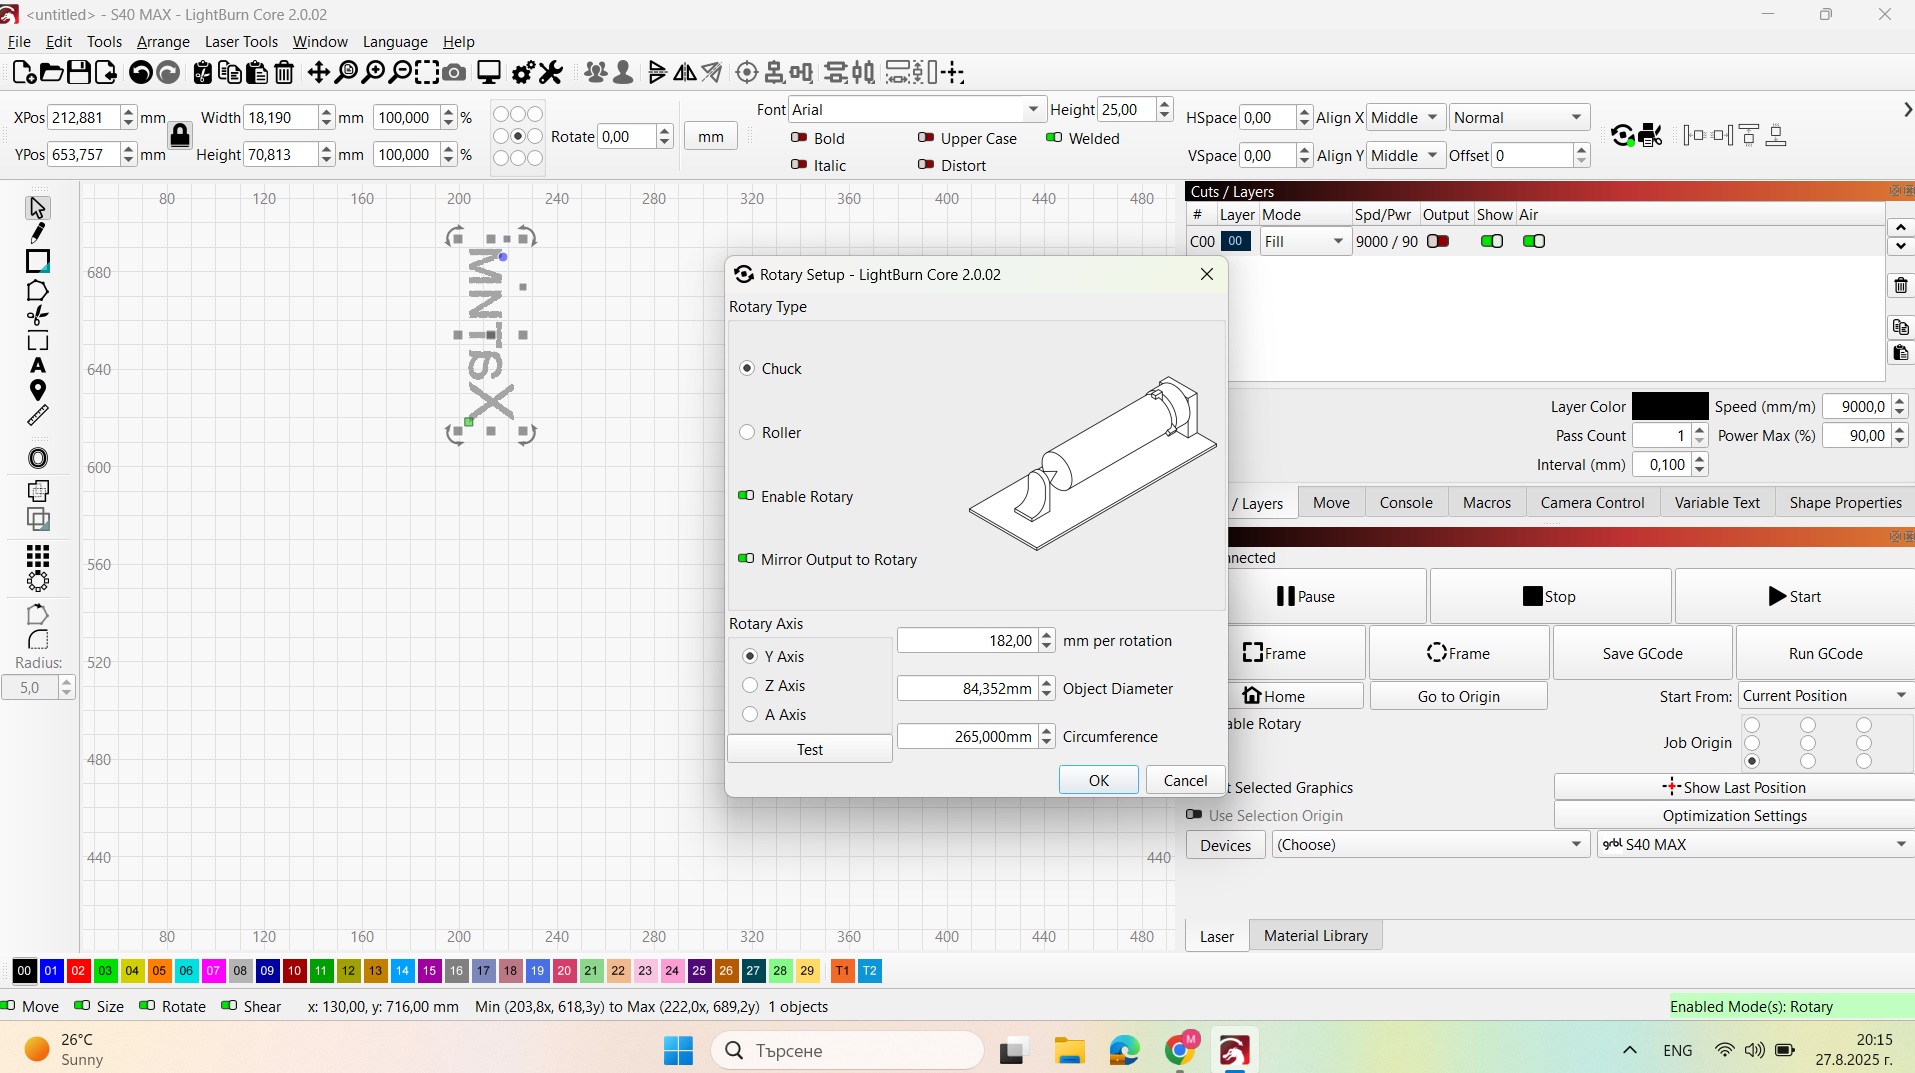Select the Create Text tool
The height and width of the screenshot is (1073, 1915).
pyautogui.click(x=38, y=365)
